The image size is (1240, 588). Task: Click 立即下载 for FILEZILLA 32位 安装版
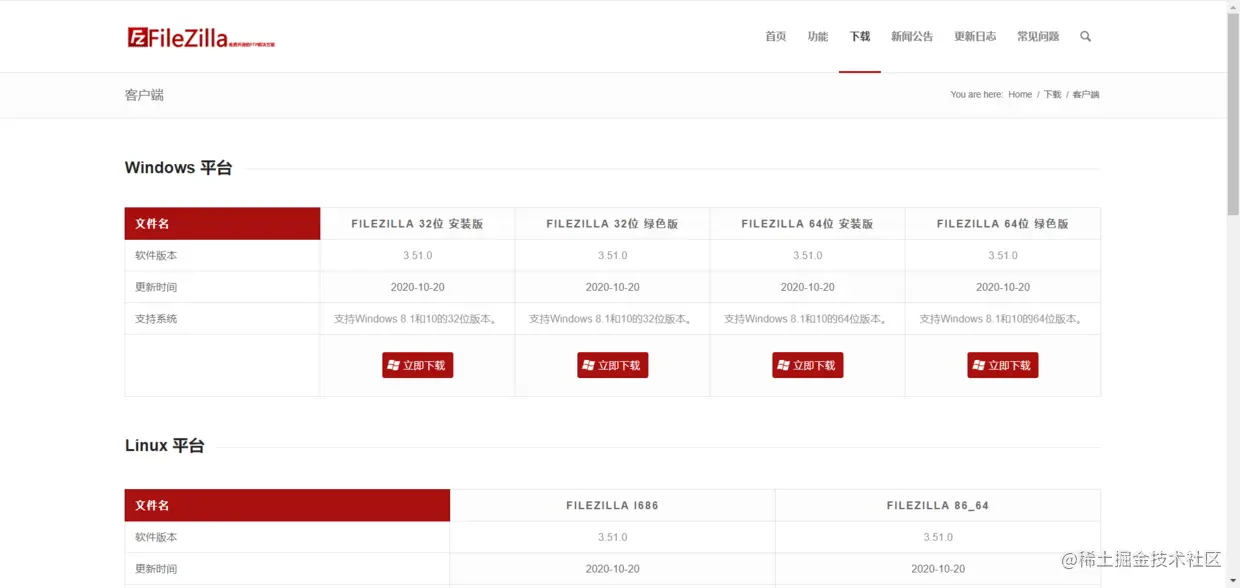417,364
